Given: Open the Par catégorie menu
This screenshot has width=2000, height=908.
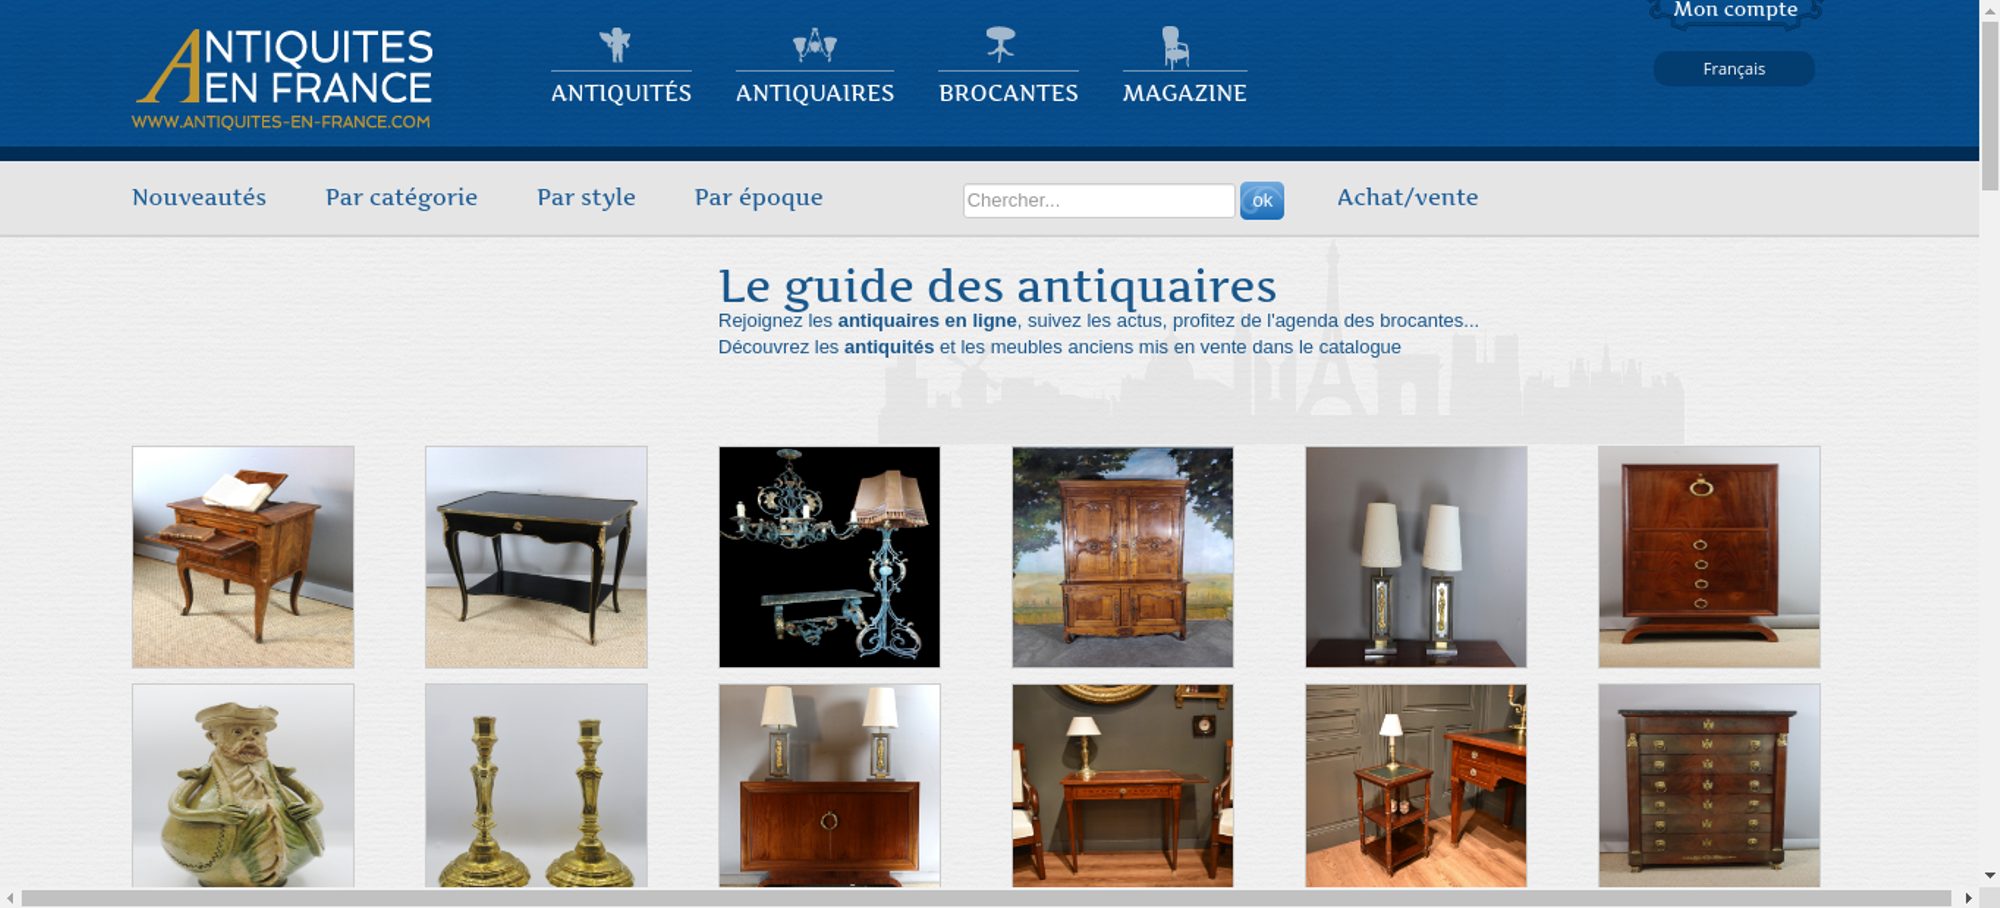Looking at the screenshot, I should point(401,198).
